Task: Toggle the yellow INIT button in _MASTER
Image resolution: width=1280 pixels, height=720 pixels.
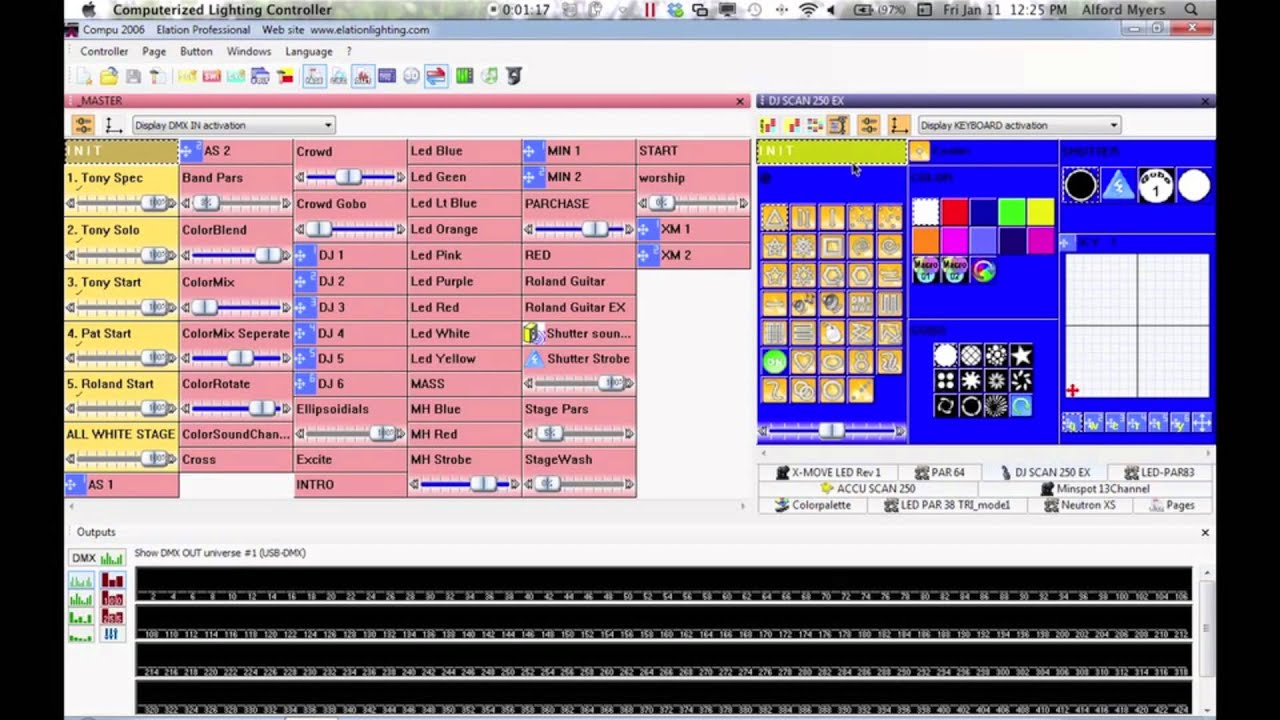Action: 122,151
